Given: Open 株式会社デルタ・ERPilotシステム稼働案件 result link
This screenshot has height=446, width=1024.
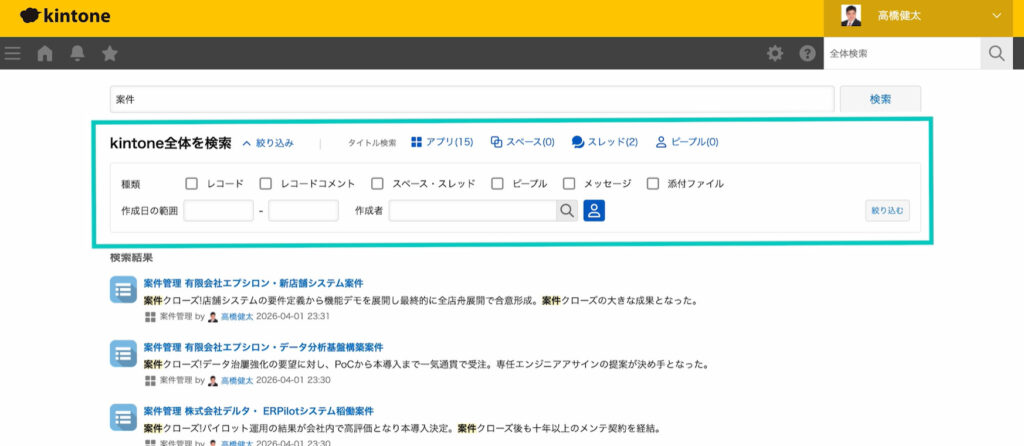Looking at the screenshot, I should (259, 411).
